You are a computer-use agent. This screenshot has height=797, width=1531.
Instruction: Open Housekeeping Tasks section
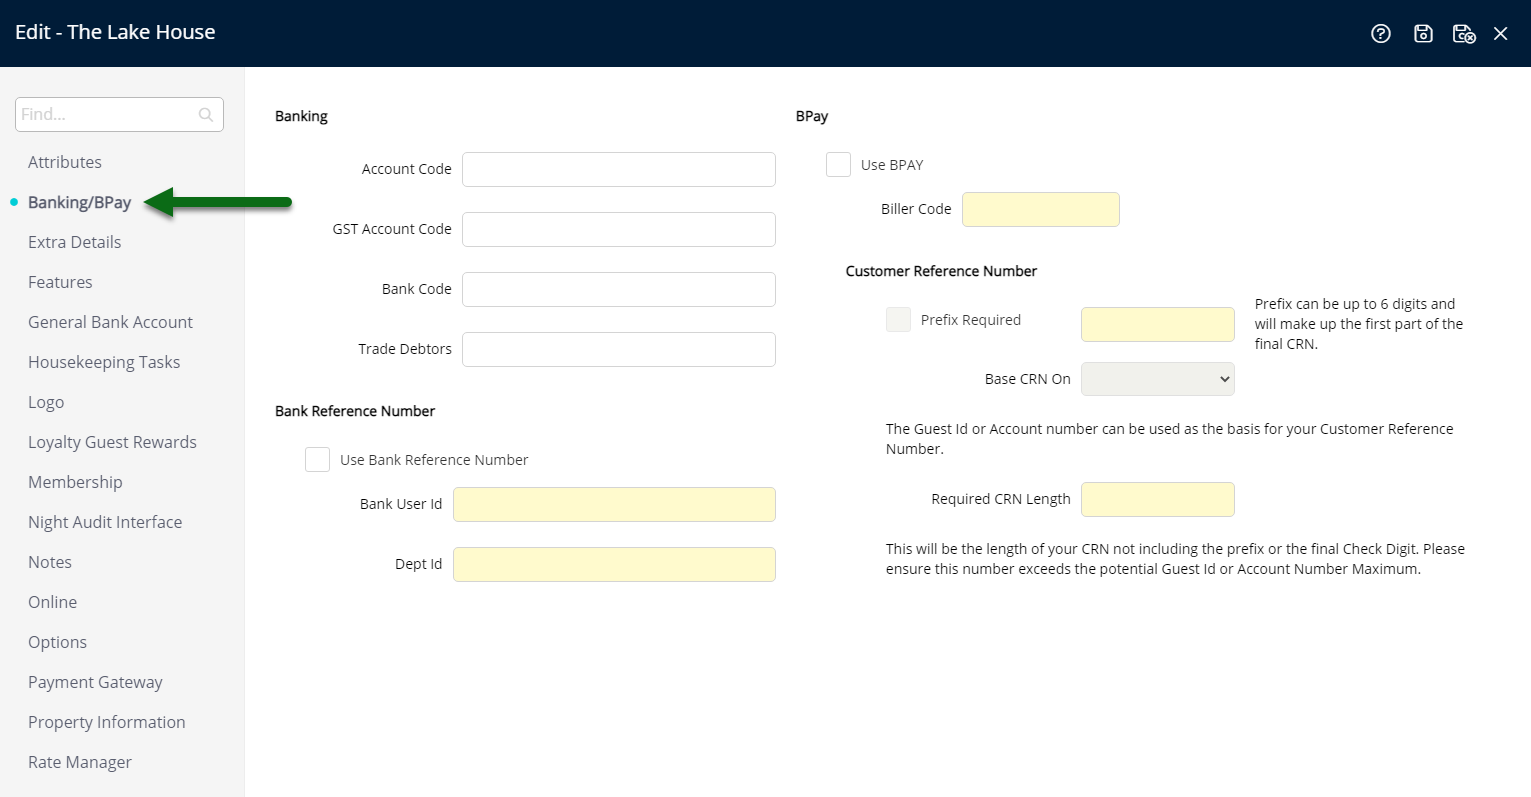[104, 362]
